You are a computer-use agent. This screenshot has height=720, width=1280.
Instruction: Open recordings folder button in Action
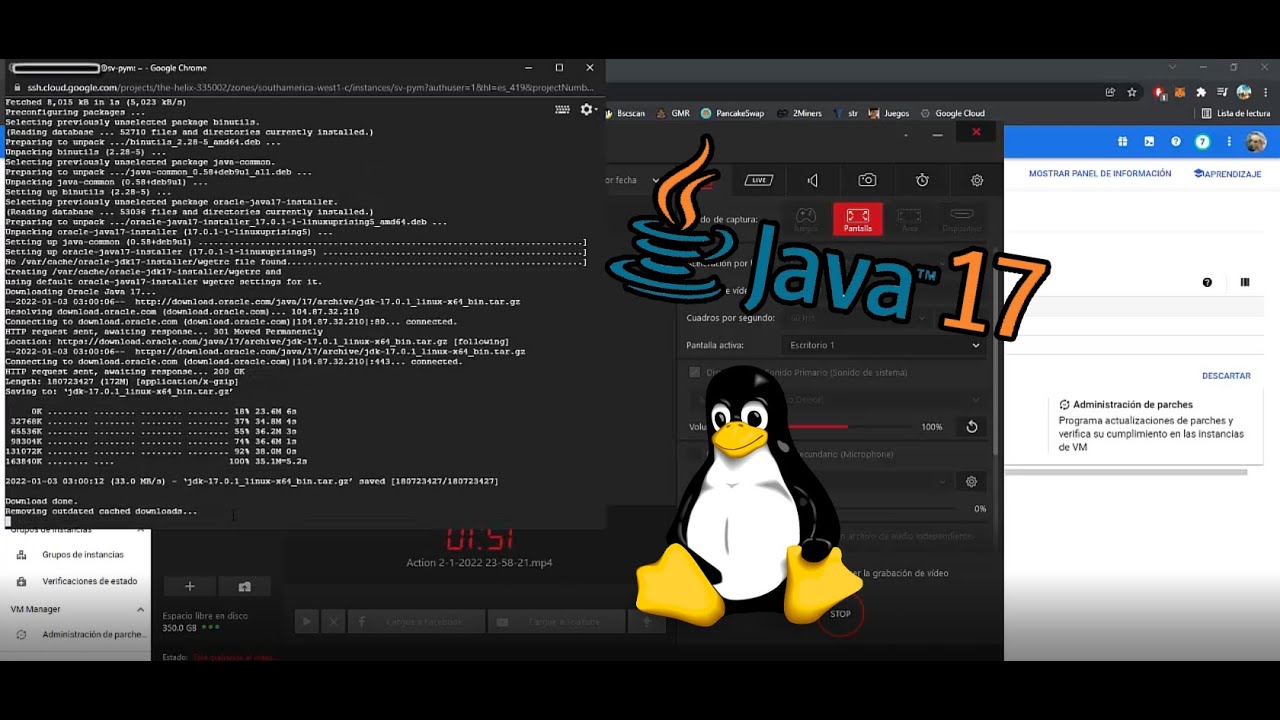point(244,586)
